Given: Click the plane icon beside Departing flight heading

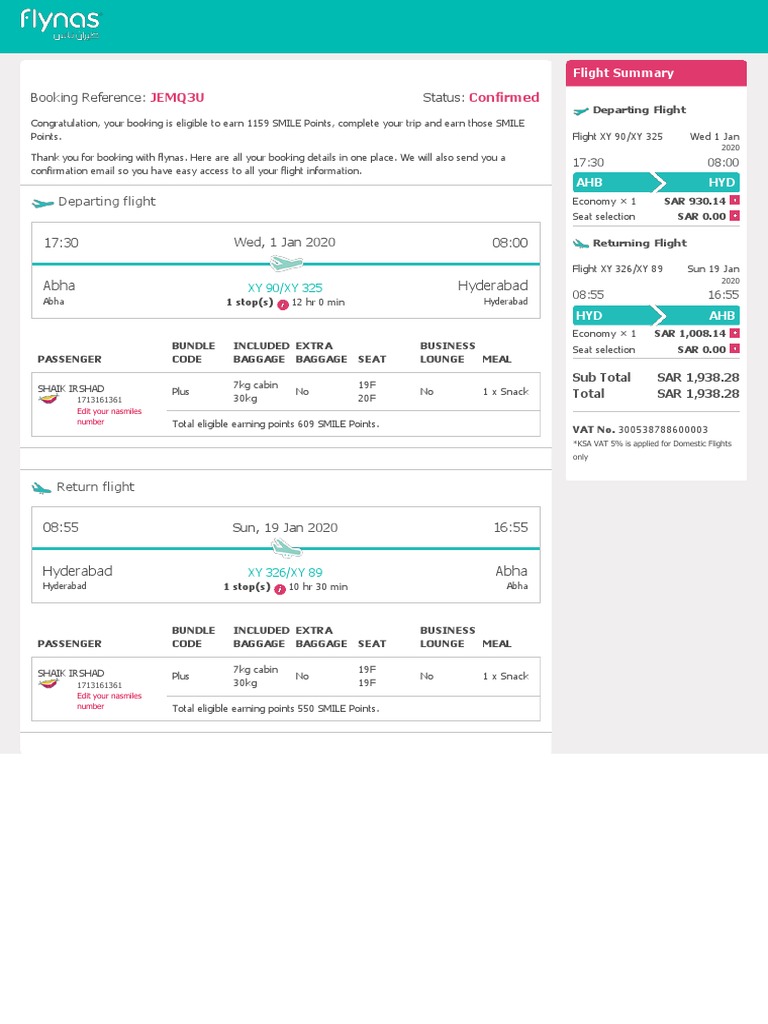Looking at the screenshot, I should tap(42, 203).
